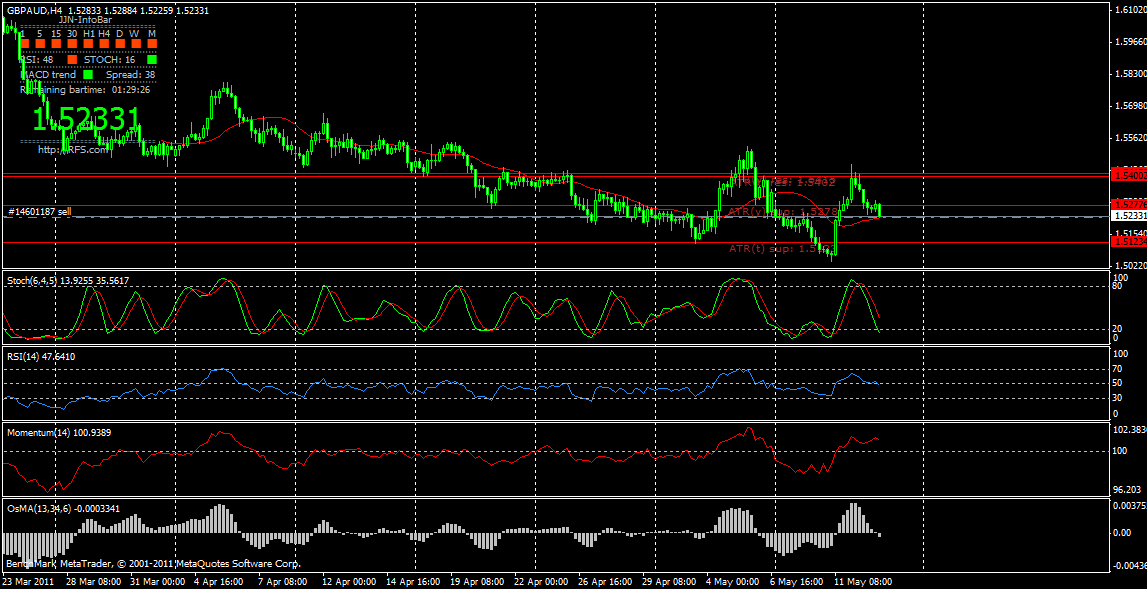Click the white current price tag 1.52331
The width and height of the screenshot is (1147, 589).
[x=1127, y=217]
